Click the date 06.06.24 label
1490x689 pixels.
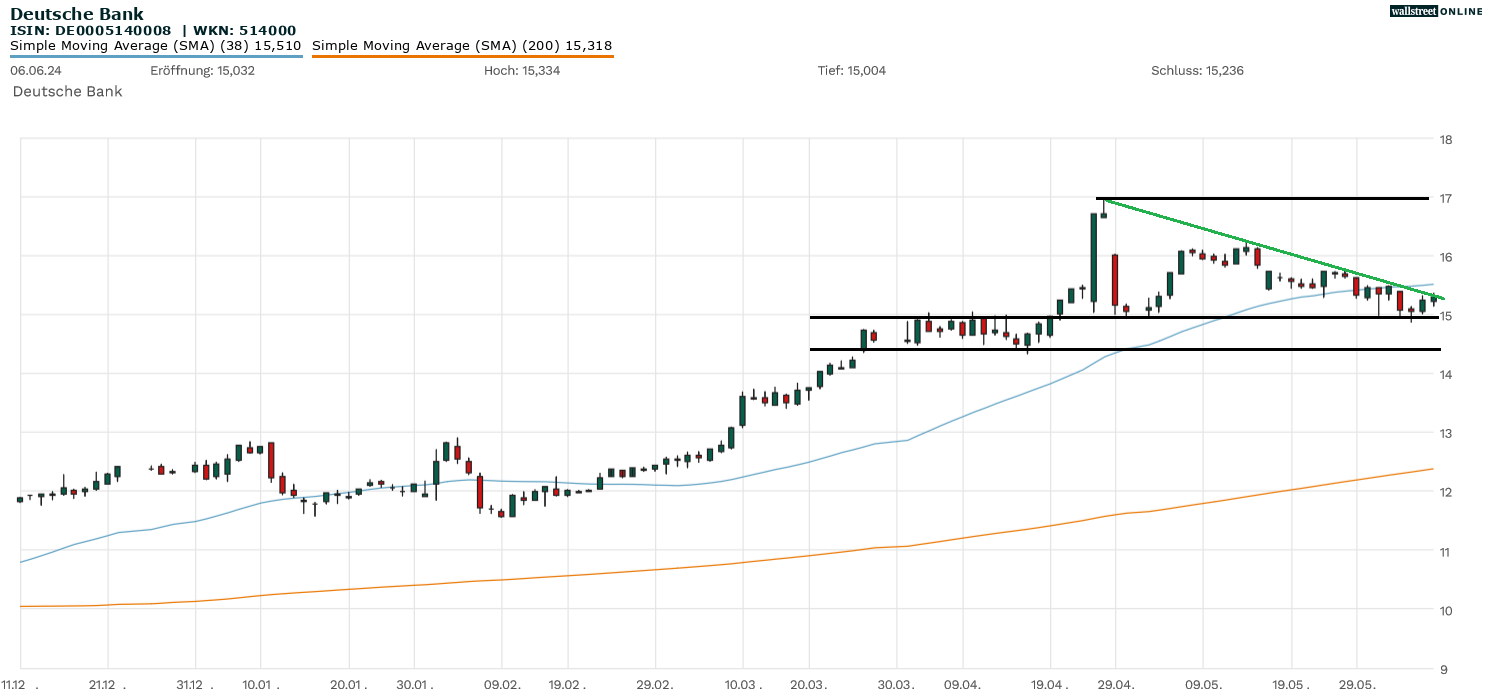pyautogui.click(x=34, y=71)
